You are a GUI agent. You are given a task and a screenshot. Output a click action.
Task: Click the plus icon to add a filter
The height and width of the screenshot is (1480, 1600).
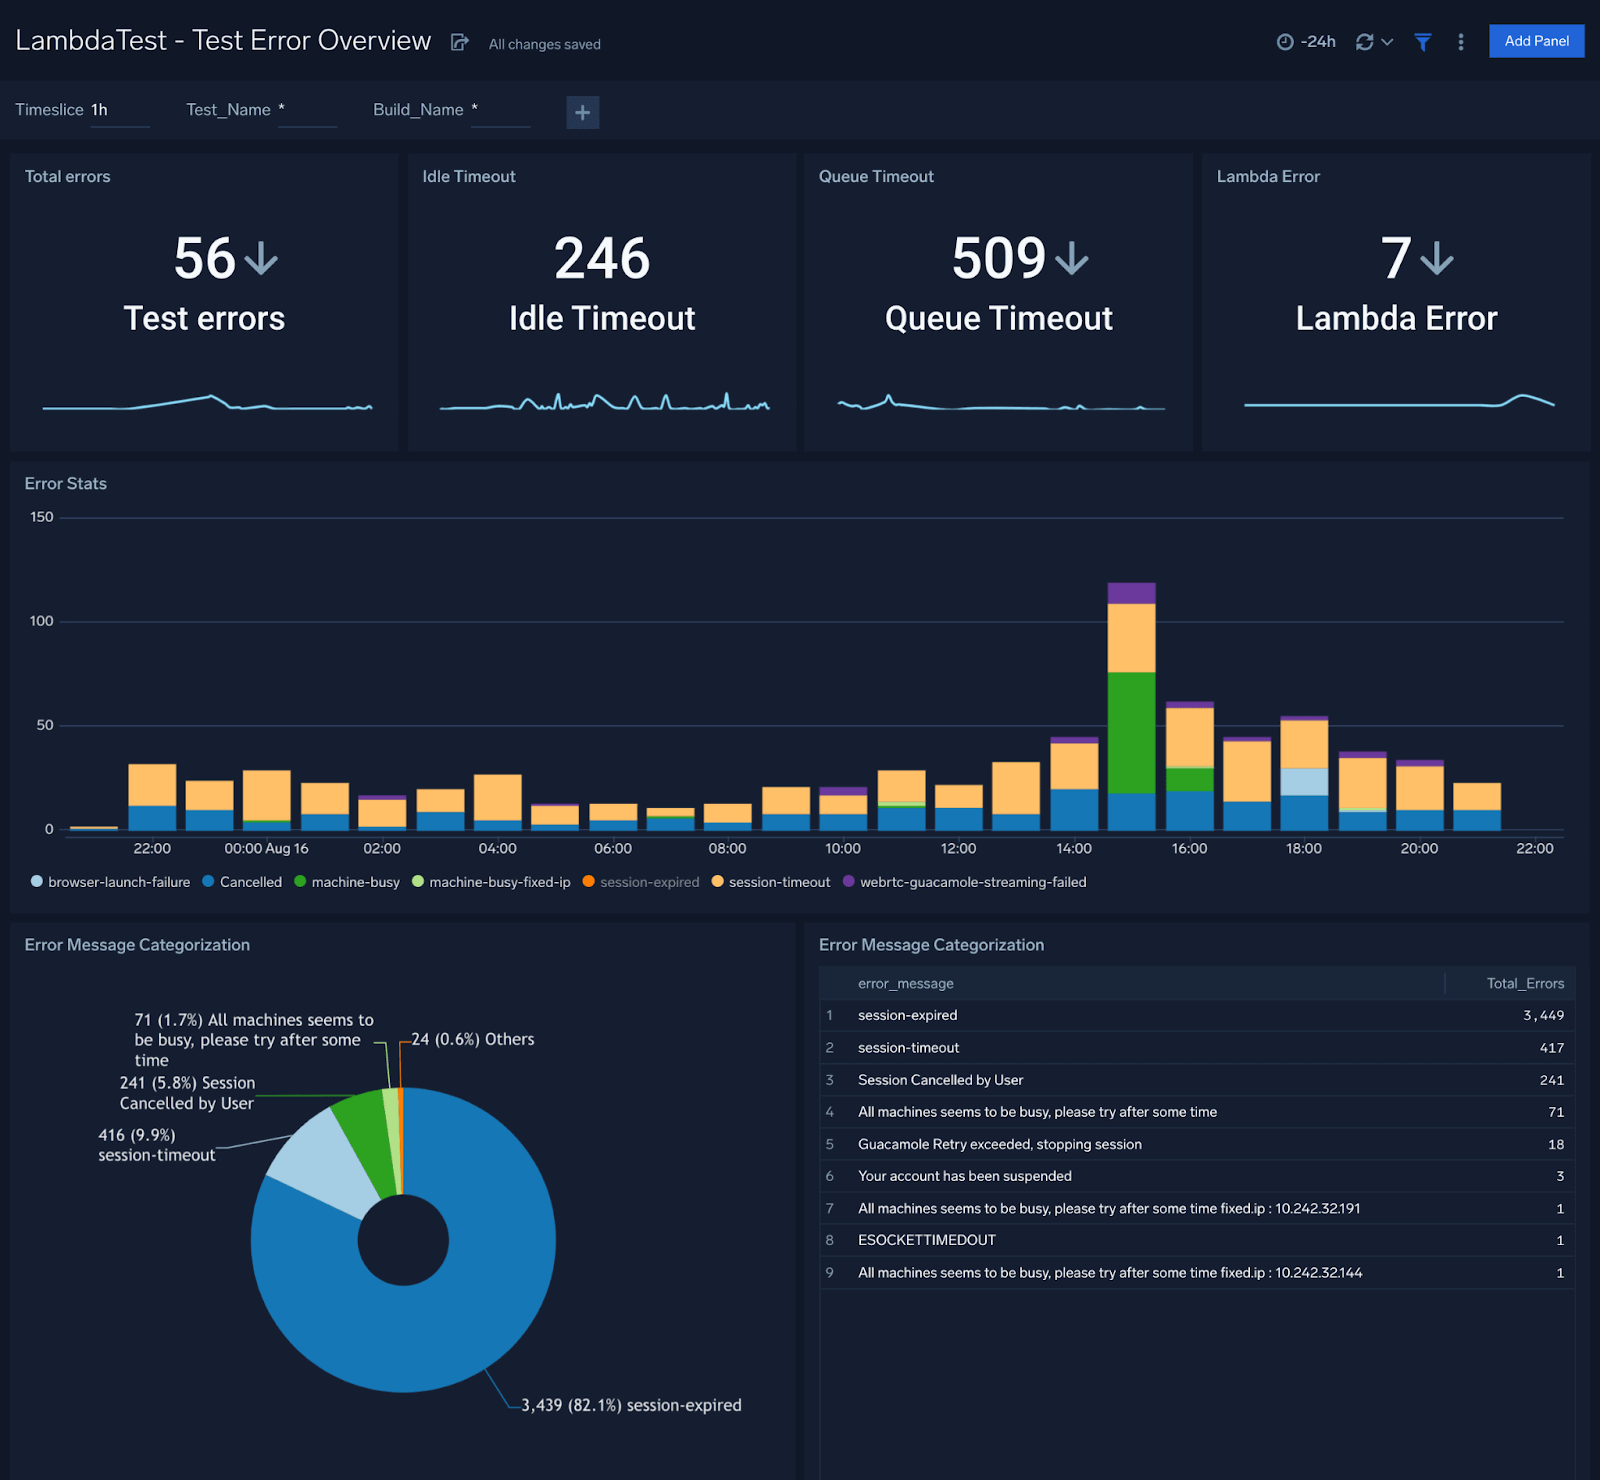click(x=582, y=112)
